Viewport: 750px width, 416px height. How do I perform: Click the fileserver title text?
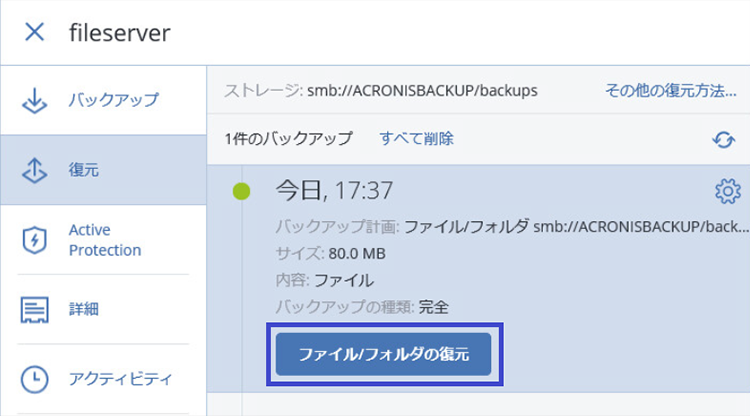(120, 32)
